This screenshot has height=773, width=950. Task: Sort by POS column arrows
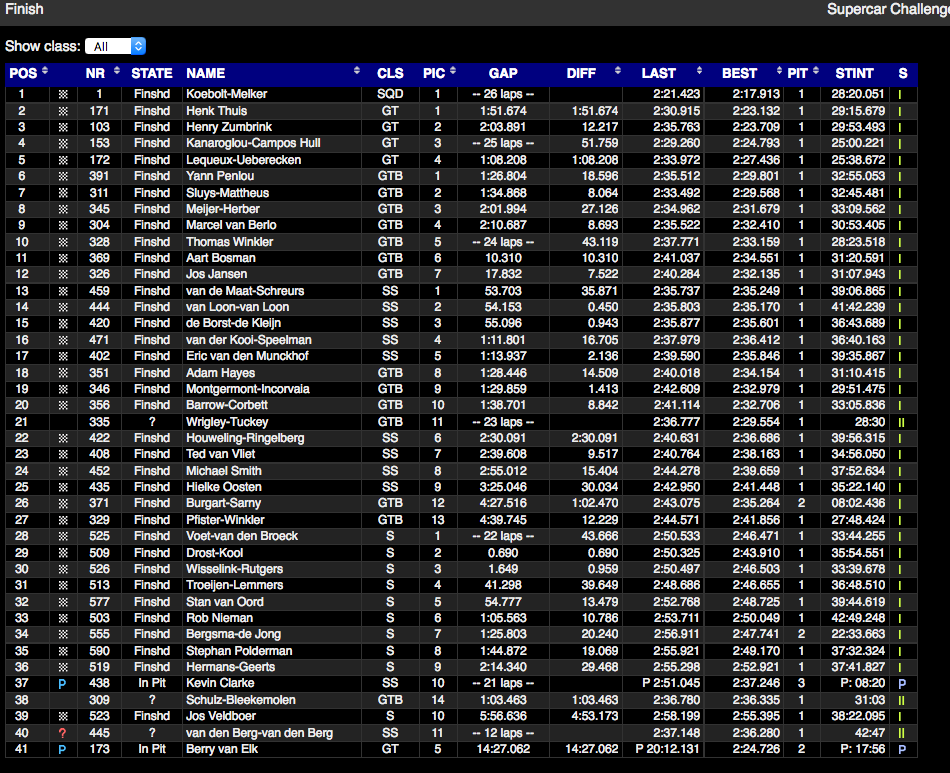point(45,72)
